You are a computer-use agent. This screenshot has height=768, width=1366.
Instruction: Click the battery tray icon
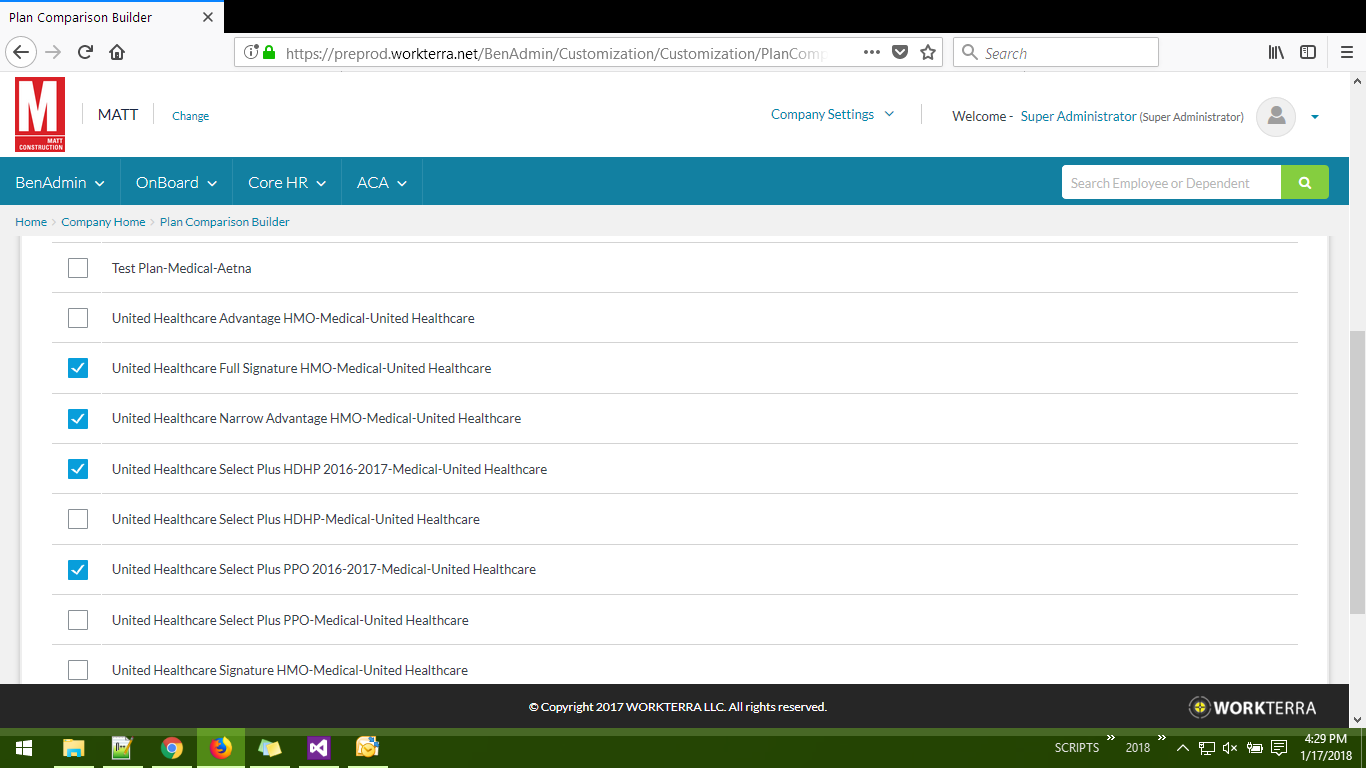click(1254, 748)
